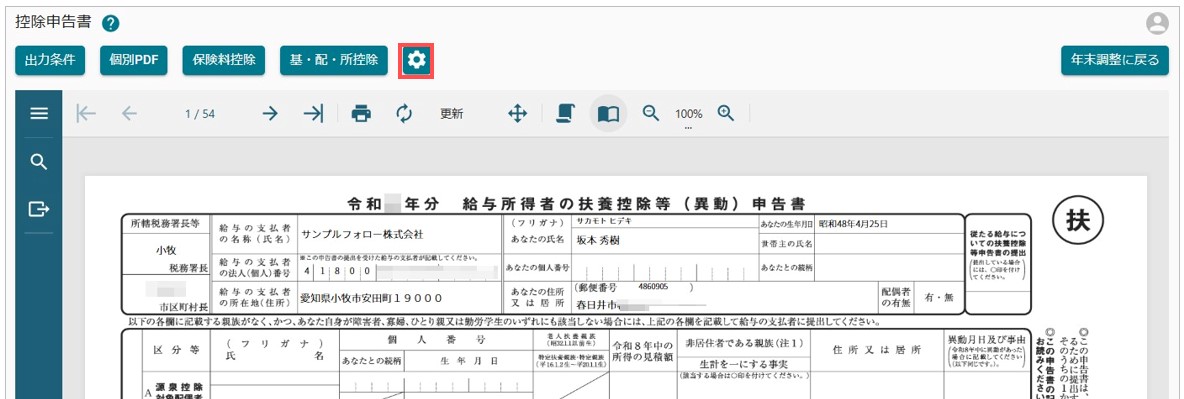The height and width of the screenshot is (399, 1184).
Task: Click the 個別PDF button
Action: tap(133, 60)
